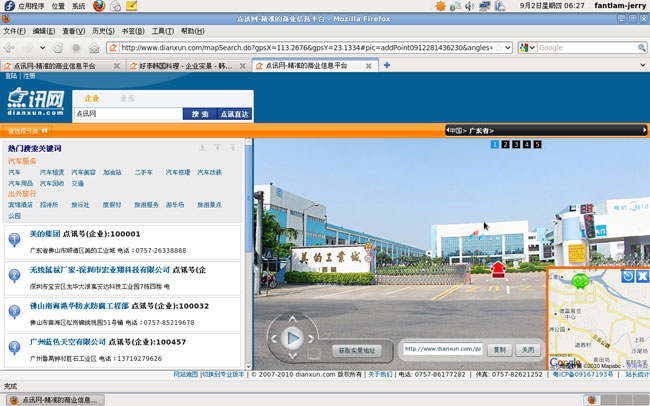Click the results panel vertical scrollbar
Viewport: 650px width, 406px height.
point(249,254)
